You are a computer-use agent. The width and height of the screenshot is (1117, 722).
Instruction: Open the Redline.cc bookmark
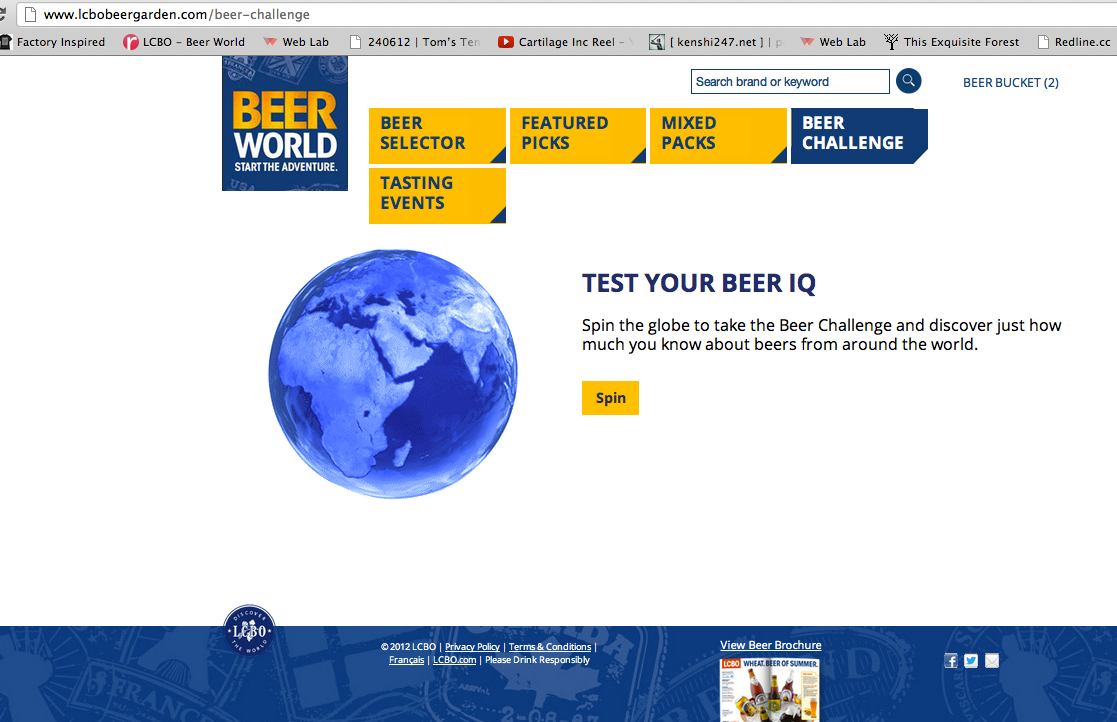[1074, 42]
